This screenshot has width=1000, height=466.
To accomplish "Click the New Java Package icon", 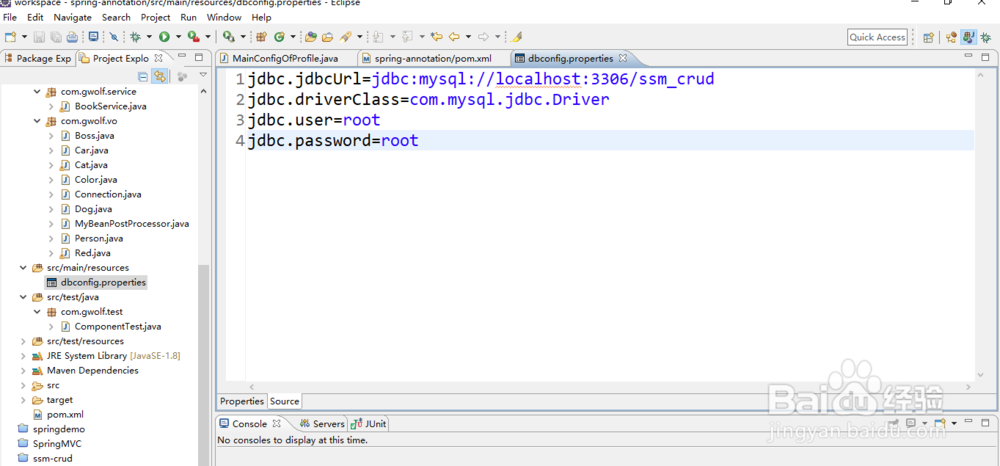I will click(x=261, y=37).
